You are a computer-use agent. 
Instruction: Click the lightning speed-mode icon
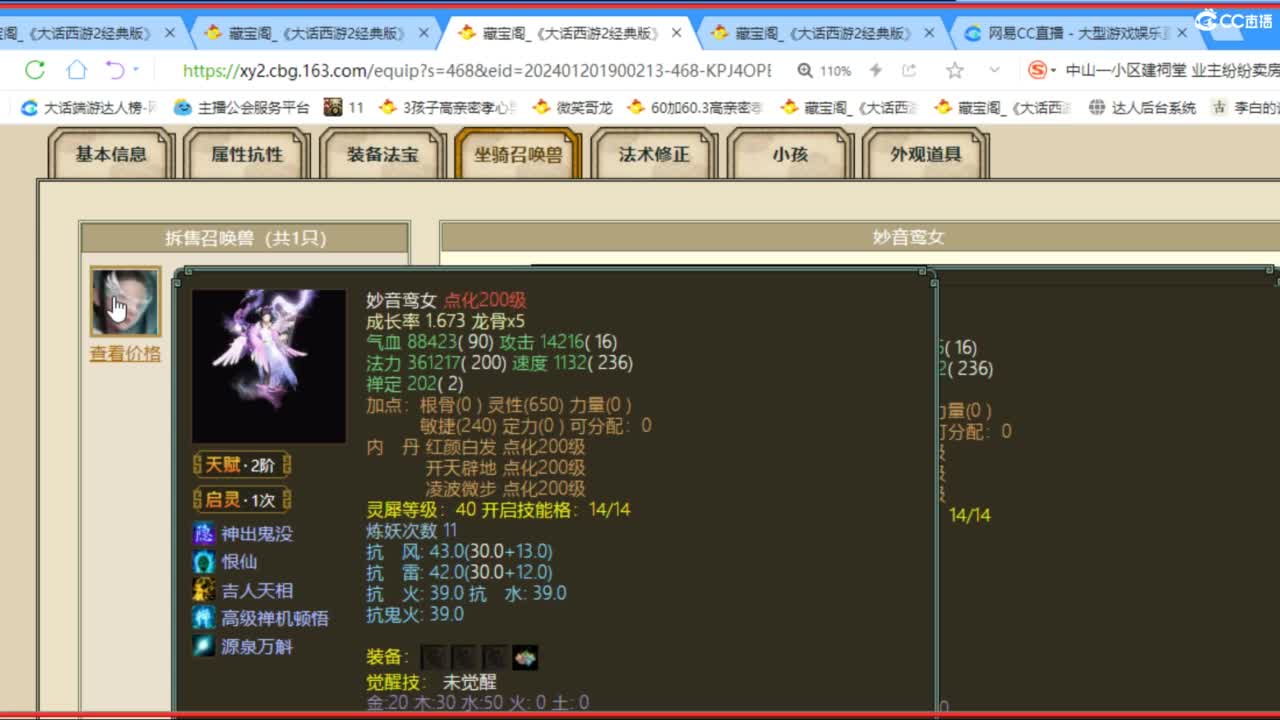tap(876, 70)
